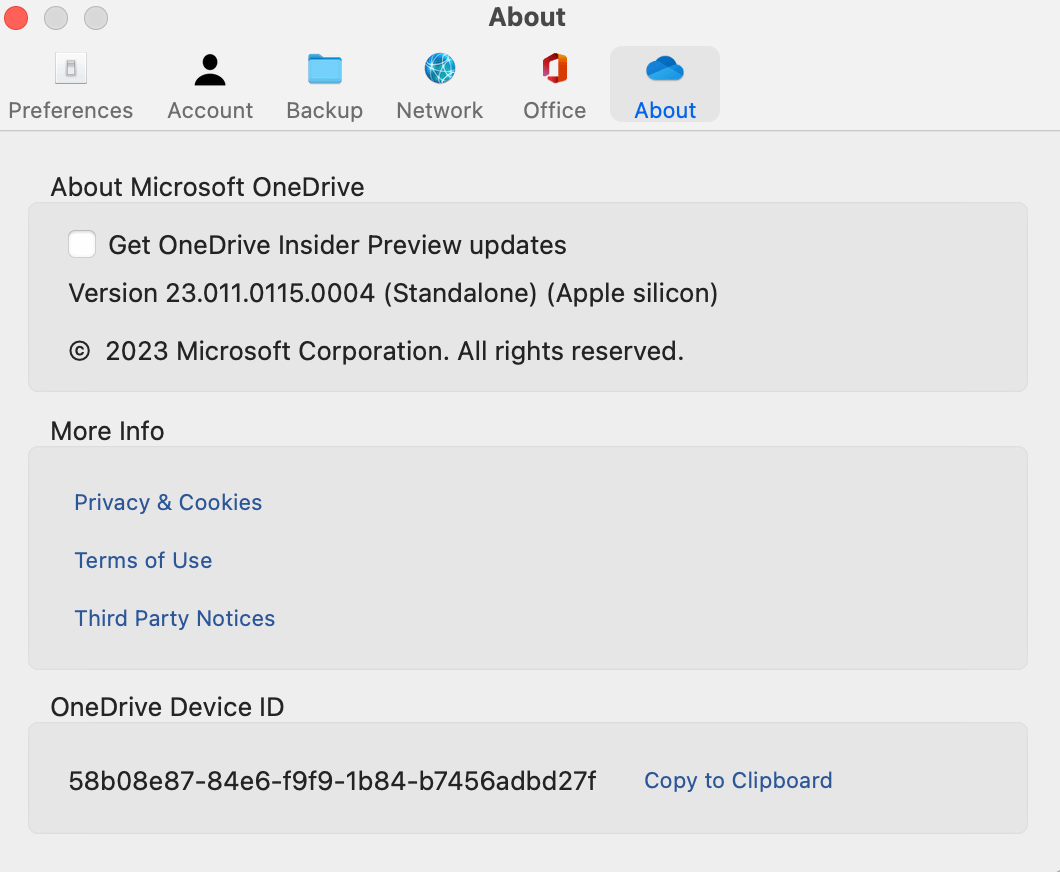Screen dimensions: 1060x872
Task: Click Copy to Clipboard link
Action: (x=738, y=781)
